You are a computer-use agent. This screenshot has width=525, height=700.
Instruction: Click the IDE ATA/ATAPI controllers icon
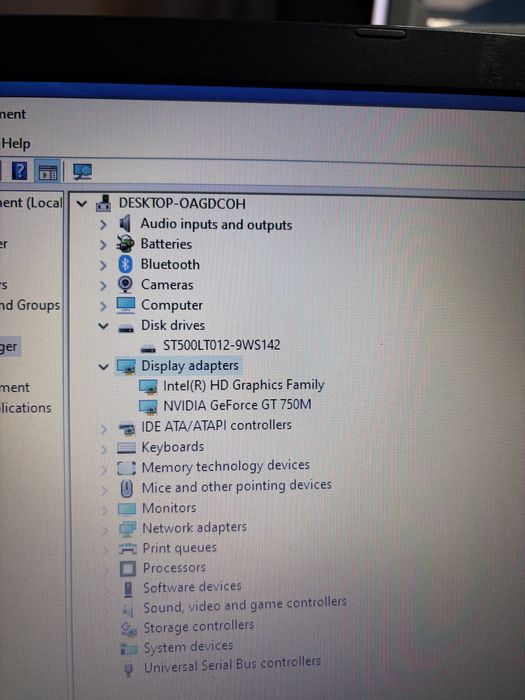click(x=127, y=429)
